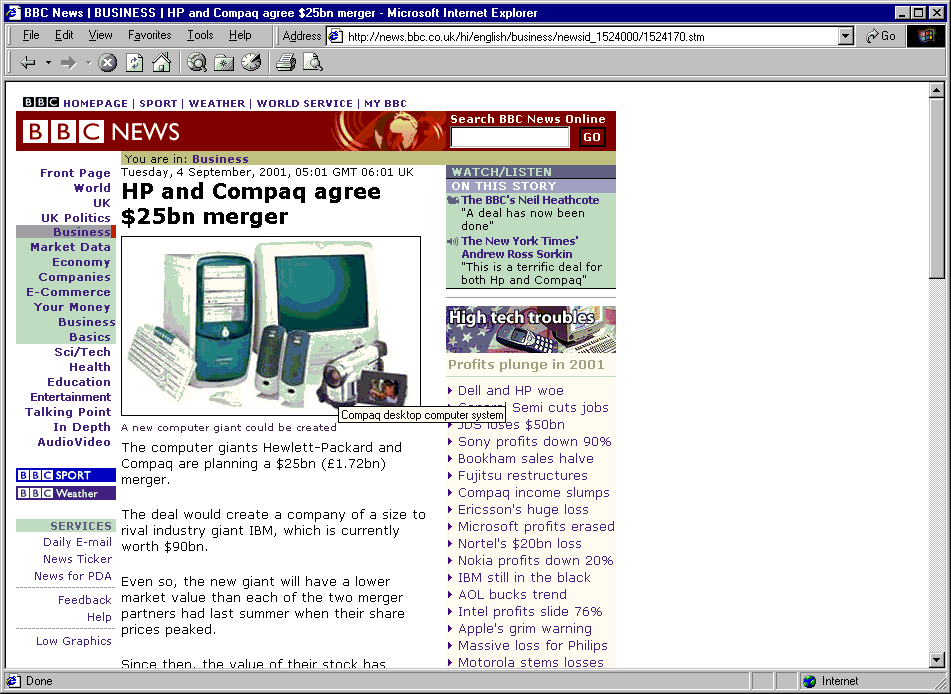Screen dimensions: 951x694
Task: Open the Intel profits slide 76% story
Action: 530,611
